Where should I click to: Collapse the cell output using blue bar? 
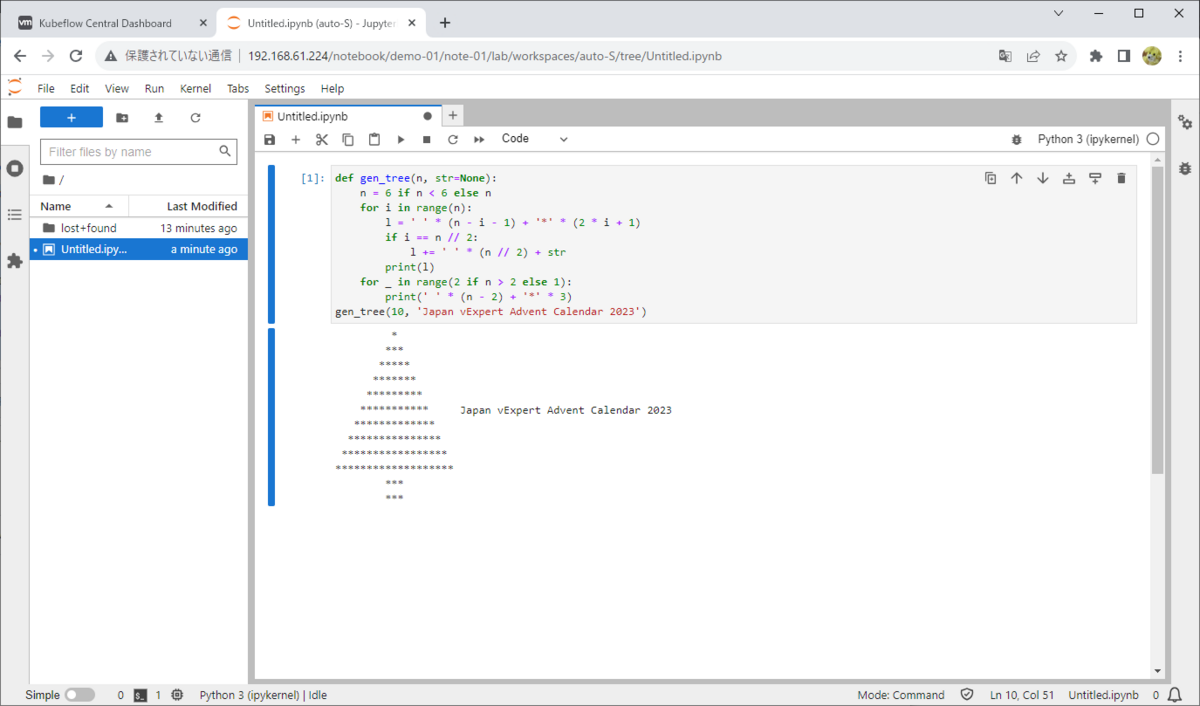tap(271, 417)
